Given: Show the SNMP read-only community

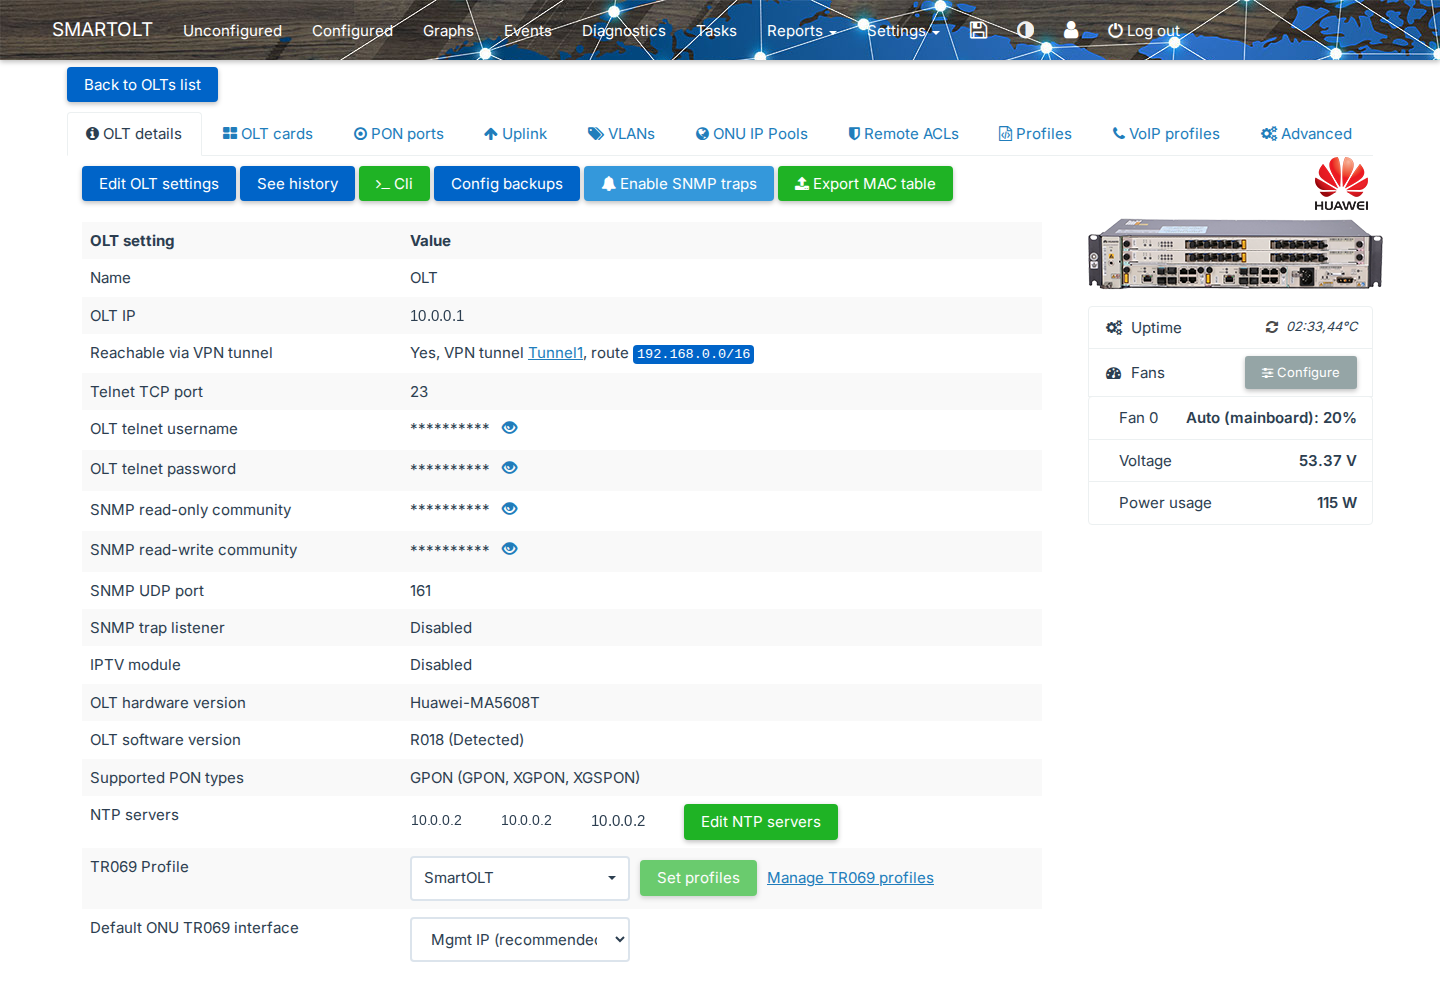Looking at the screenshot, I should (509, 509).
